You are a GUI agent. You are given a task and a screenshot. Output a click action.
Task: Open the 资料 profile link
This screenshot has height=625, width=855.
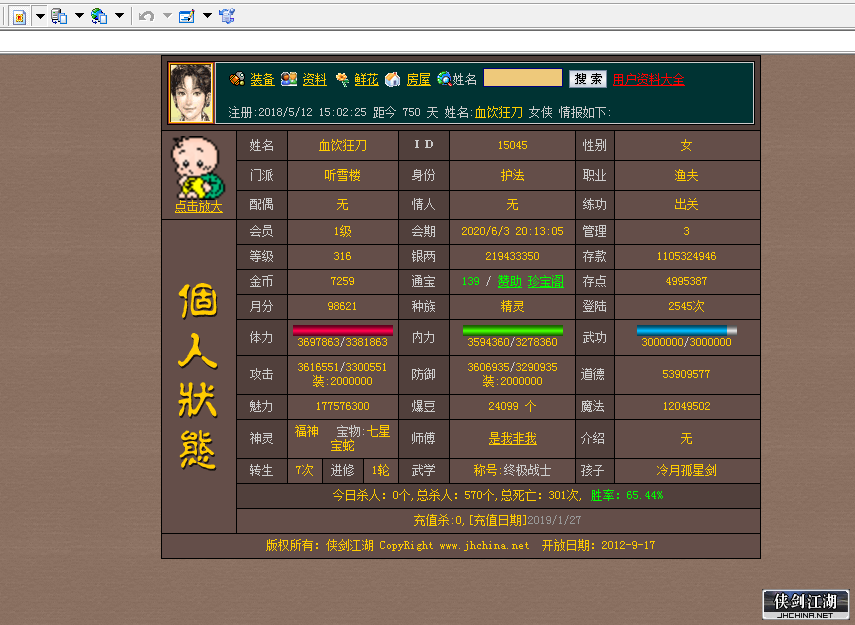(x=315, y=80)
